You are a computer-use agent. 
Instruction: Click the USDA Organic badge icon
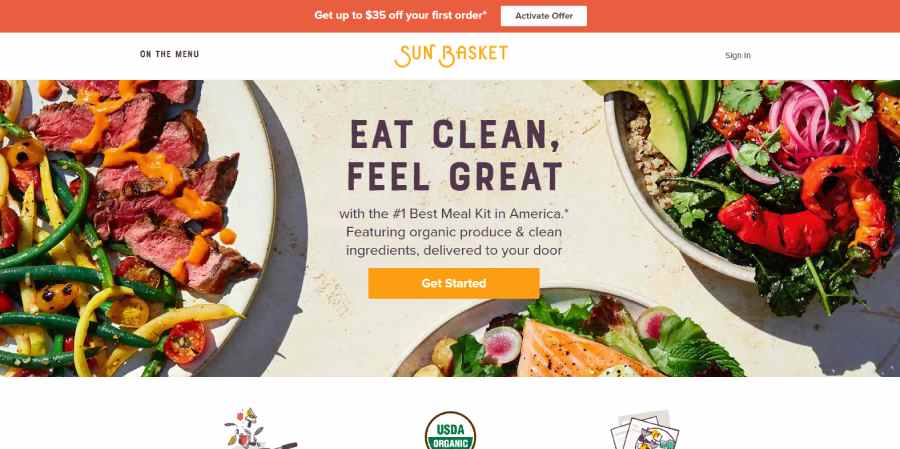pyautogui.click(x=450, y=431)
